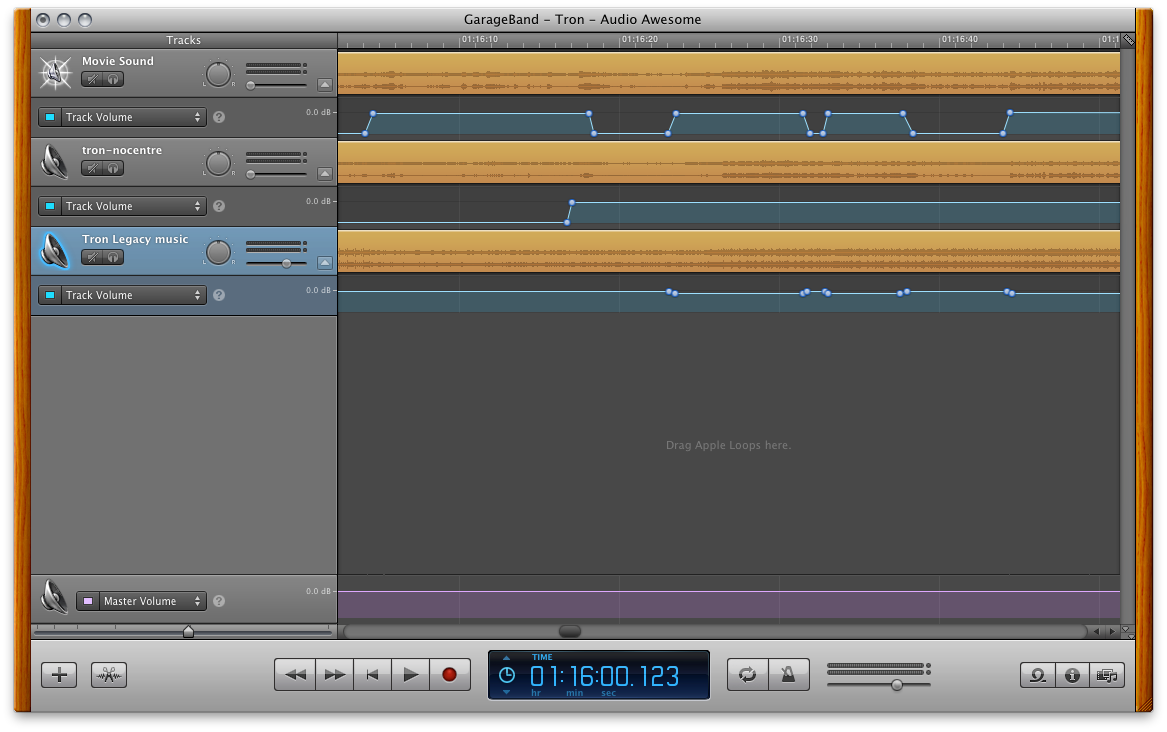
Task: Open help for tron-nocentre automation
Action: 219,206
